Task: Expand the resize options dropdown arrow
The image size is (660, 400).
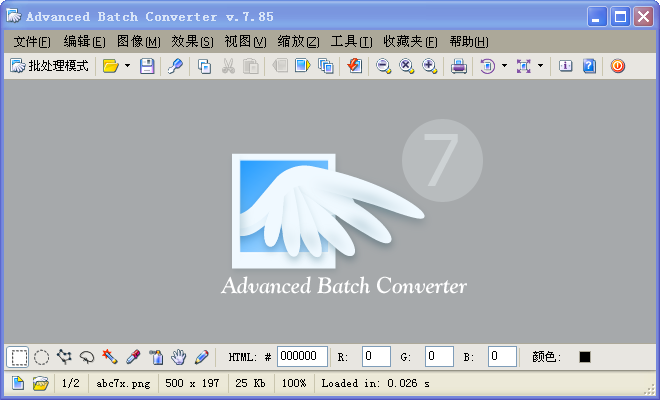Action: (x=540, y=66)
